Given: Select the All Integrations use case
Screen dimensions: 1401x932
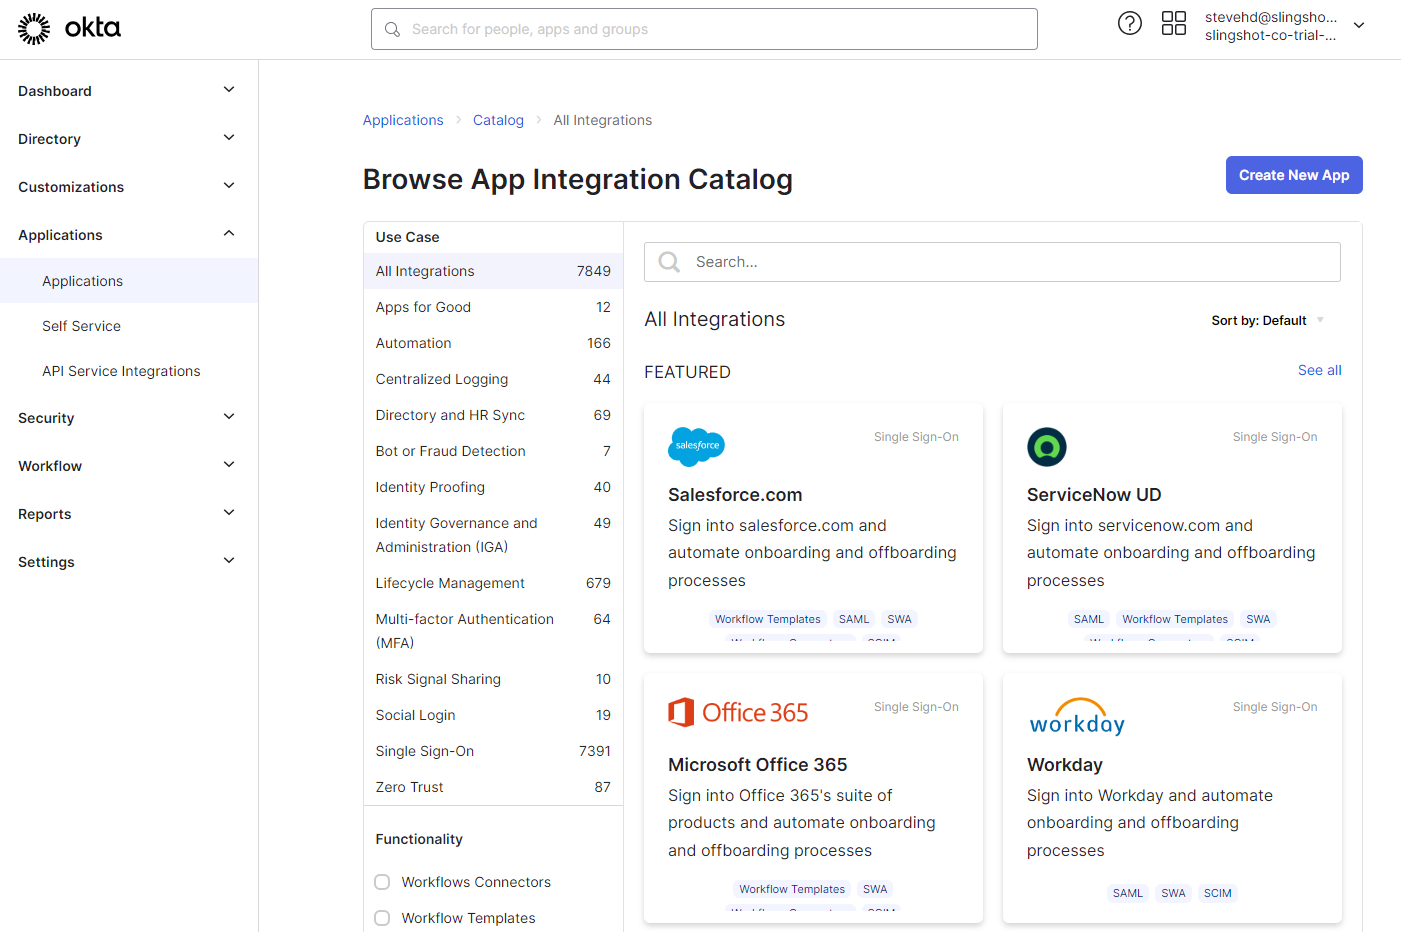Looking at the screenshot, I should pos(493,271).
